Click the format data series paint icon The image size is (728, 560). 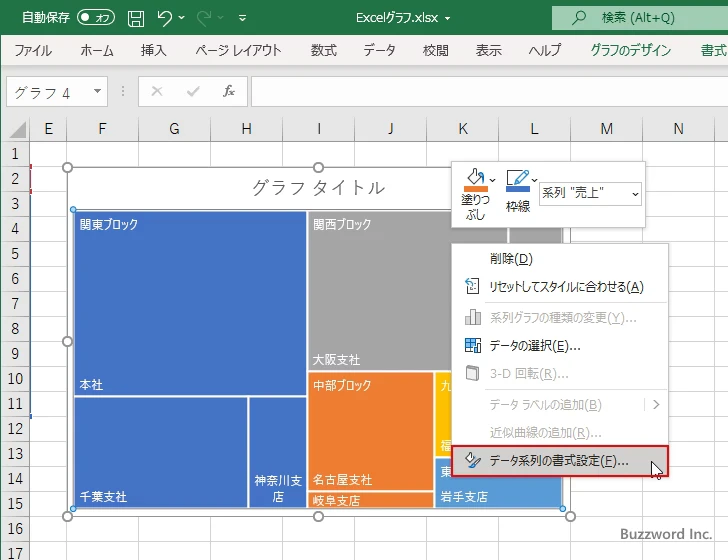pyautogui.click(x=473, y=460)
